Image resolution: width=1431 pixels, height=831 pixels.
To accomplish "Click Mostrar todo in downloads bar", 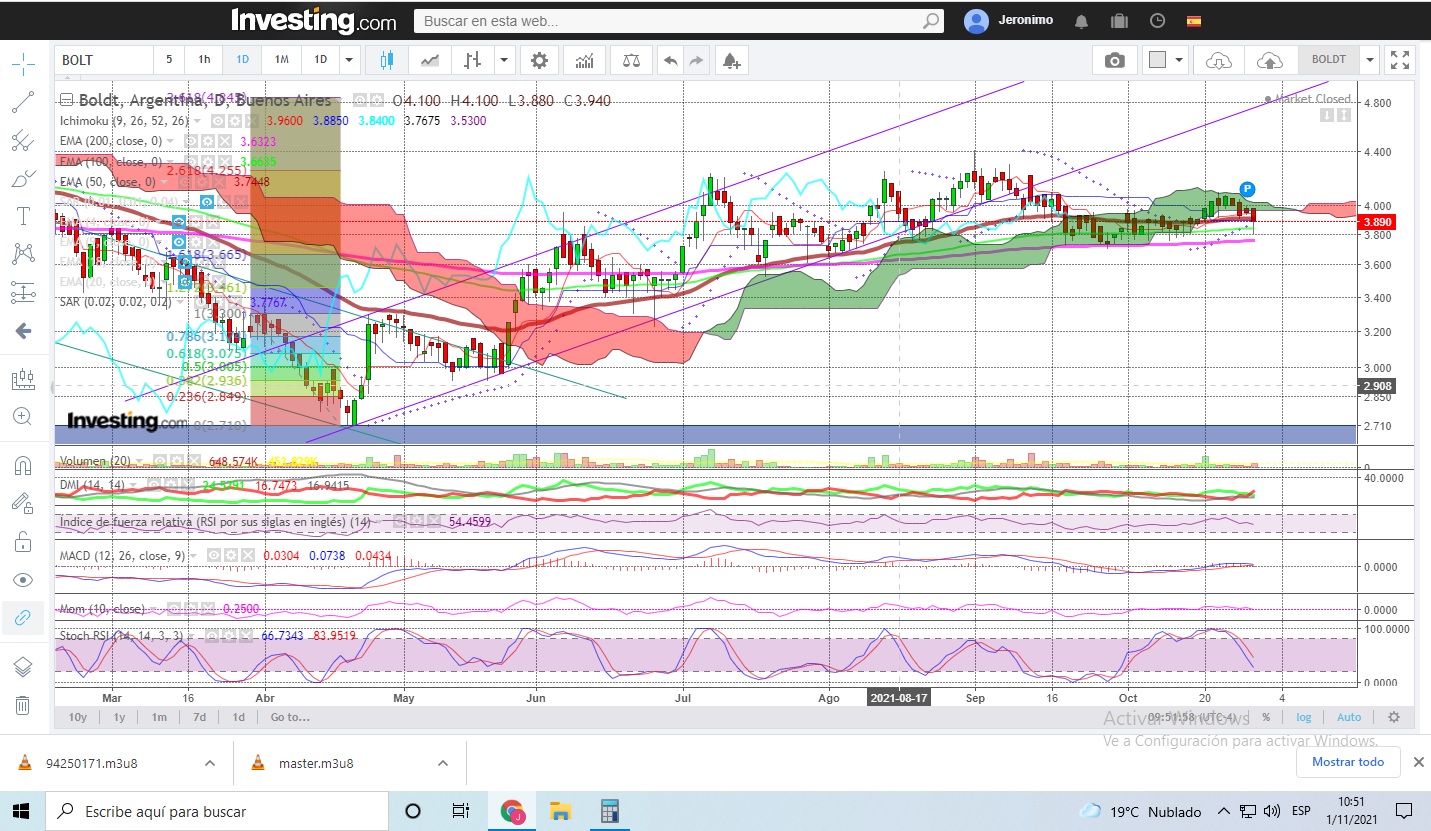I will [x=1348, y=762].
